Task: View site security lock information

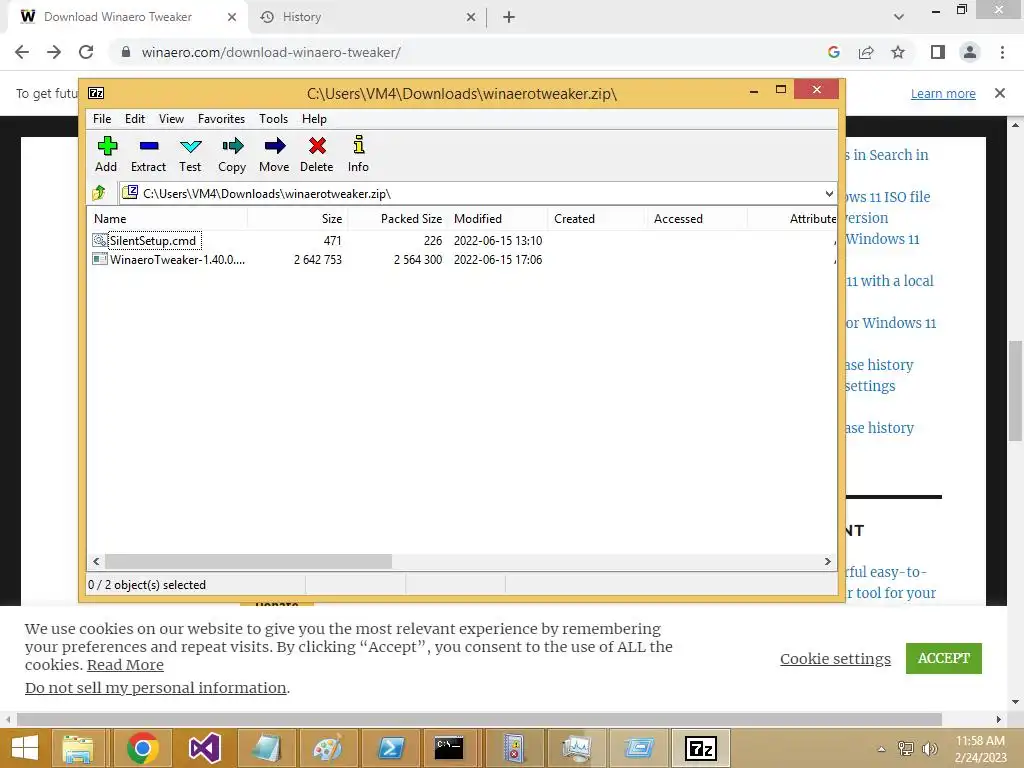Action: click(126, 52)
